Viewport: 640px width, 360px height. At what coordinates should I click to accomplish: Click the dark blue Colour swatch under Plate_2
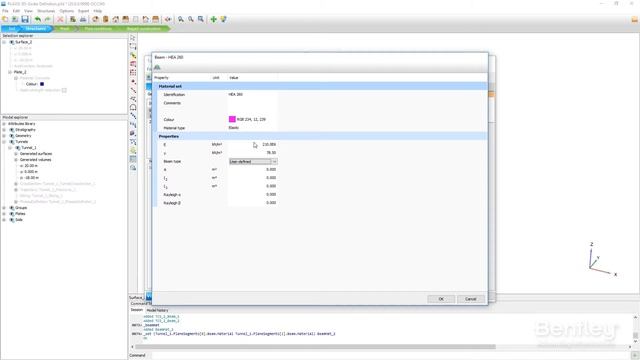tap(42, 84)
